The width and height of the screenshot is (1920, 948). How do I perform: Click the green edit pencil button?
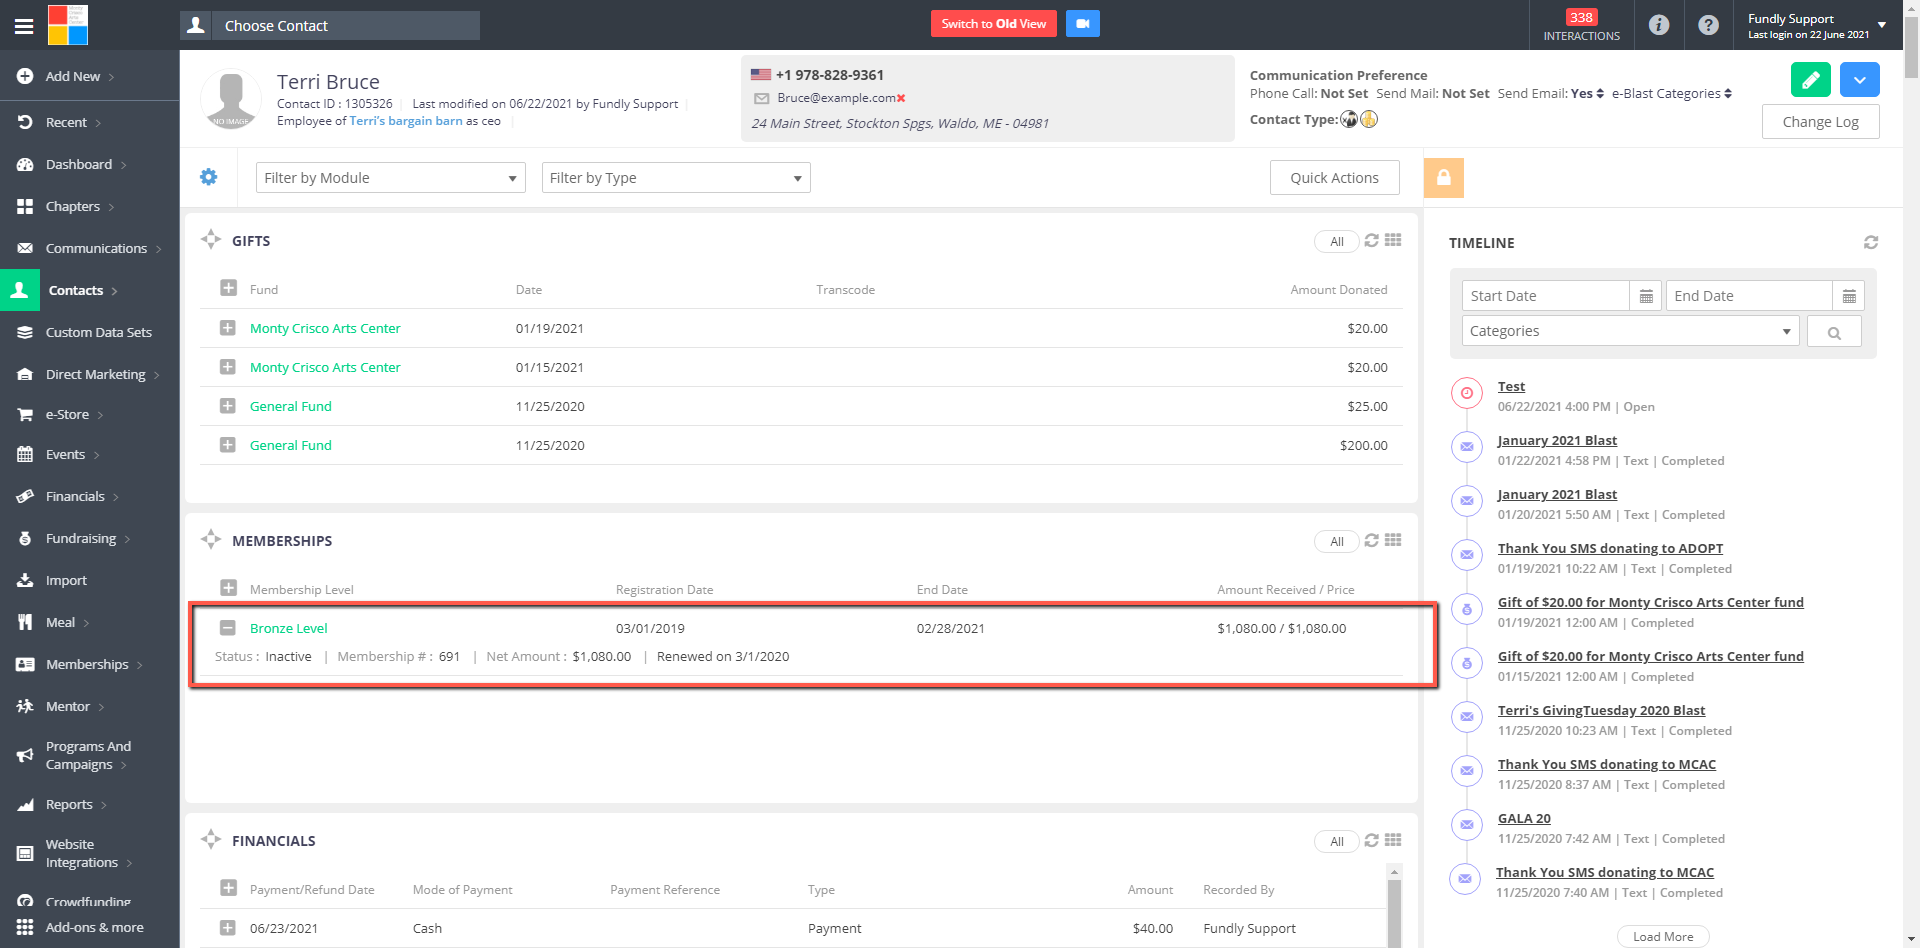pos(1811,80)
